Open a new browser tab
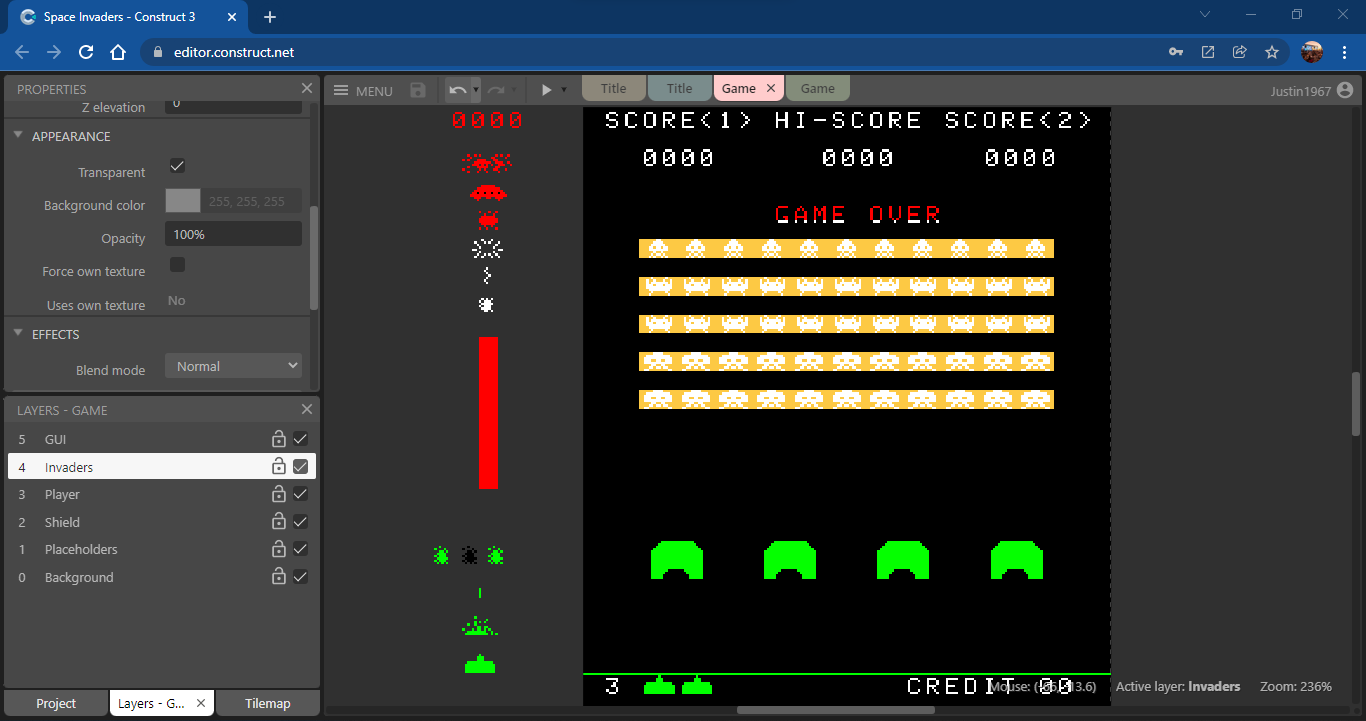This screenshot has width=1366, height=721. tap(270, 17)
